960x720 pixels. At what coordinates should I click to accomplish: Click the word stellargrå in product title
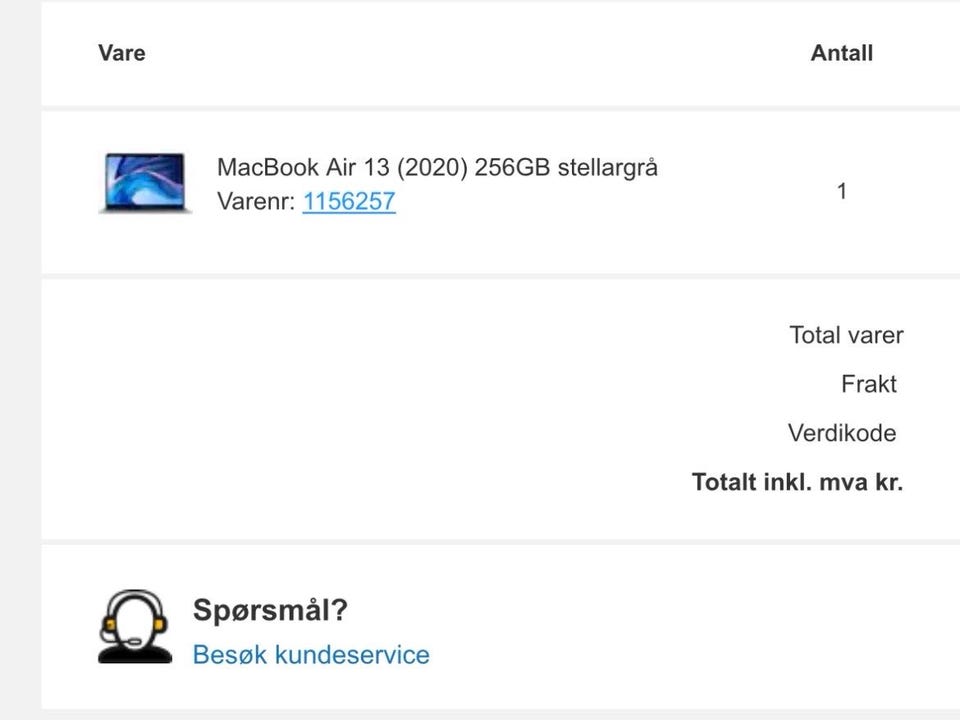pos(607,167)
